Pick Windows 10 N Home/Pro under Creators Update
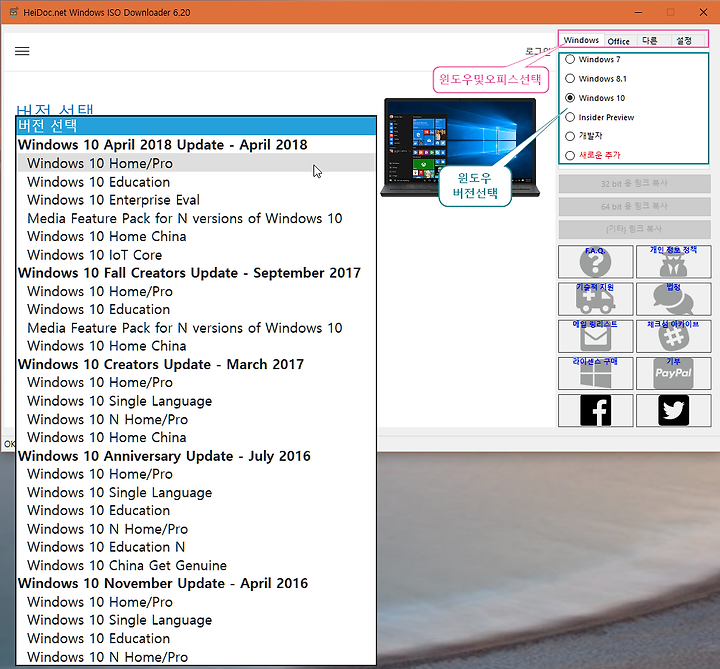This screenshot has height=669, width=720. pyautogui.click(x=196, y=419)
